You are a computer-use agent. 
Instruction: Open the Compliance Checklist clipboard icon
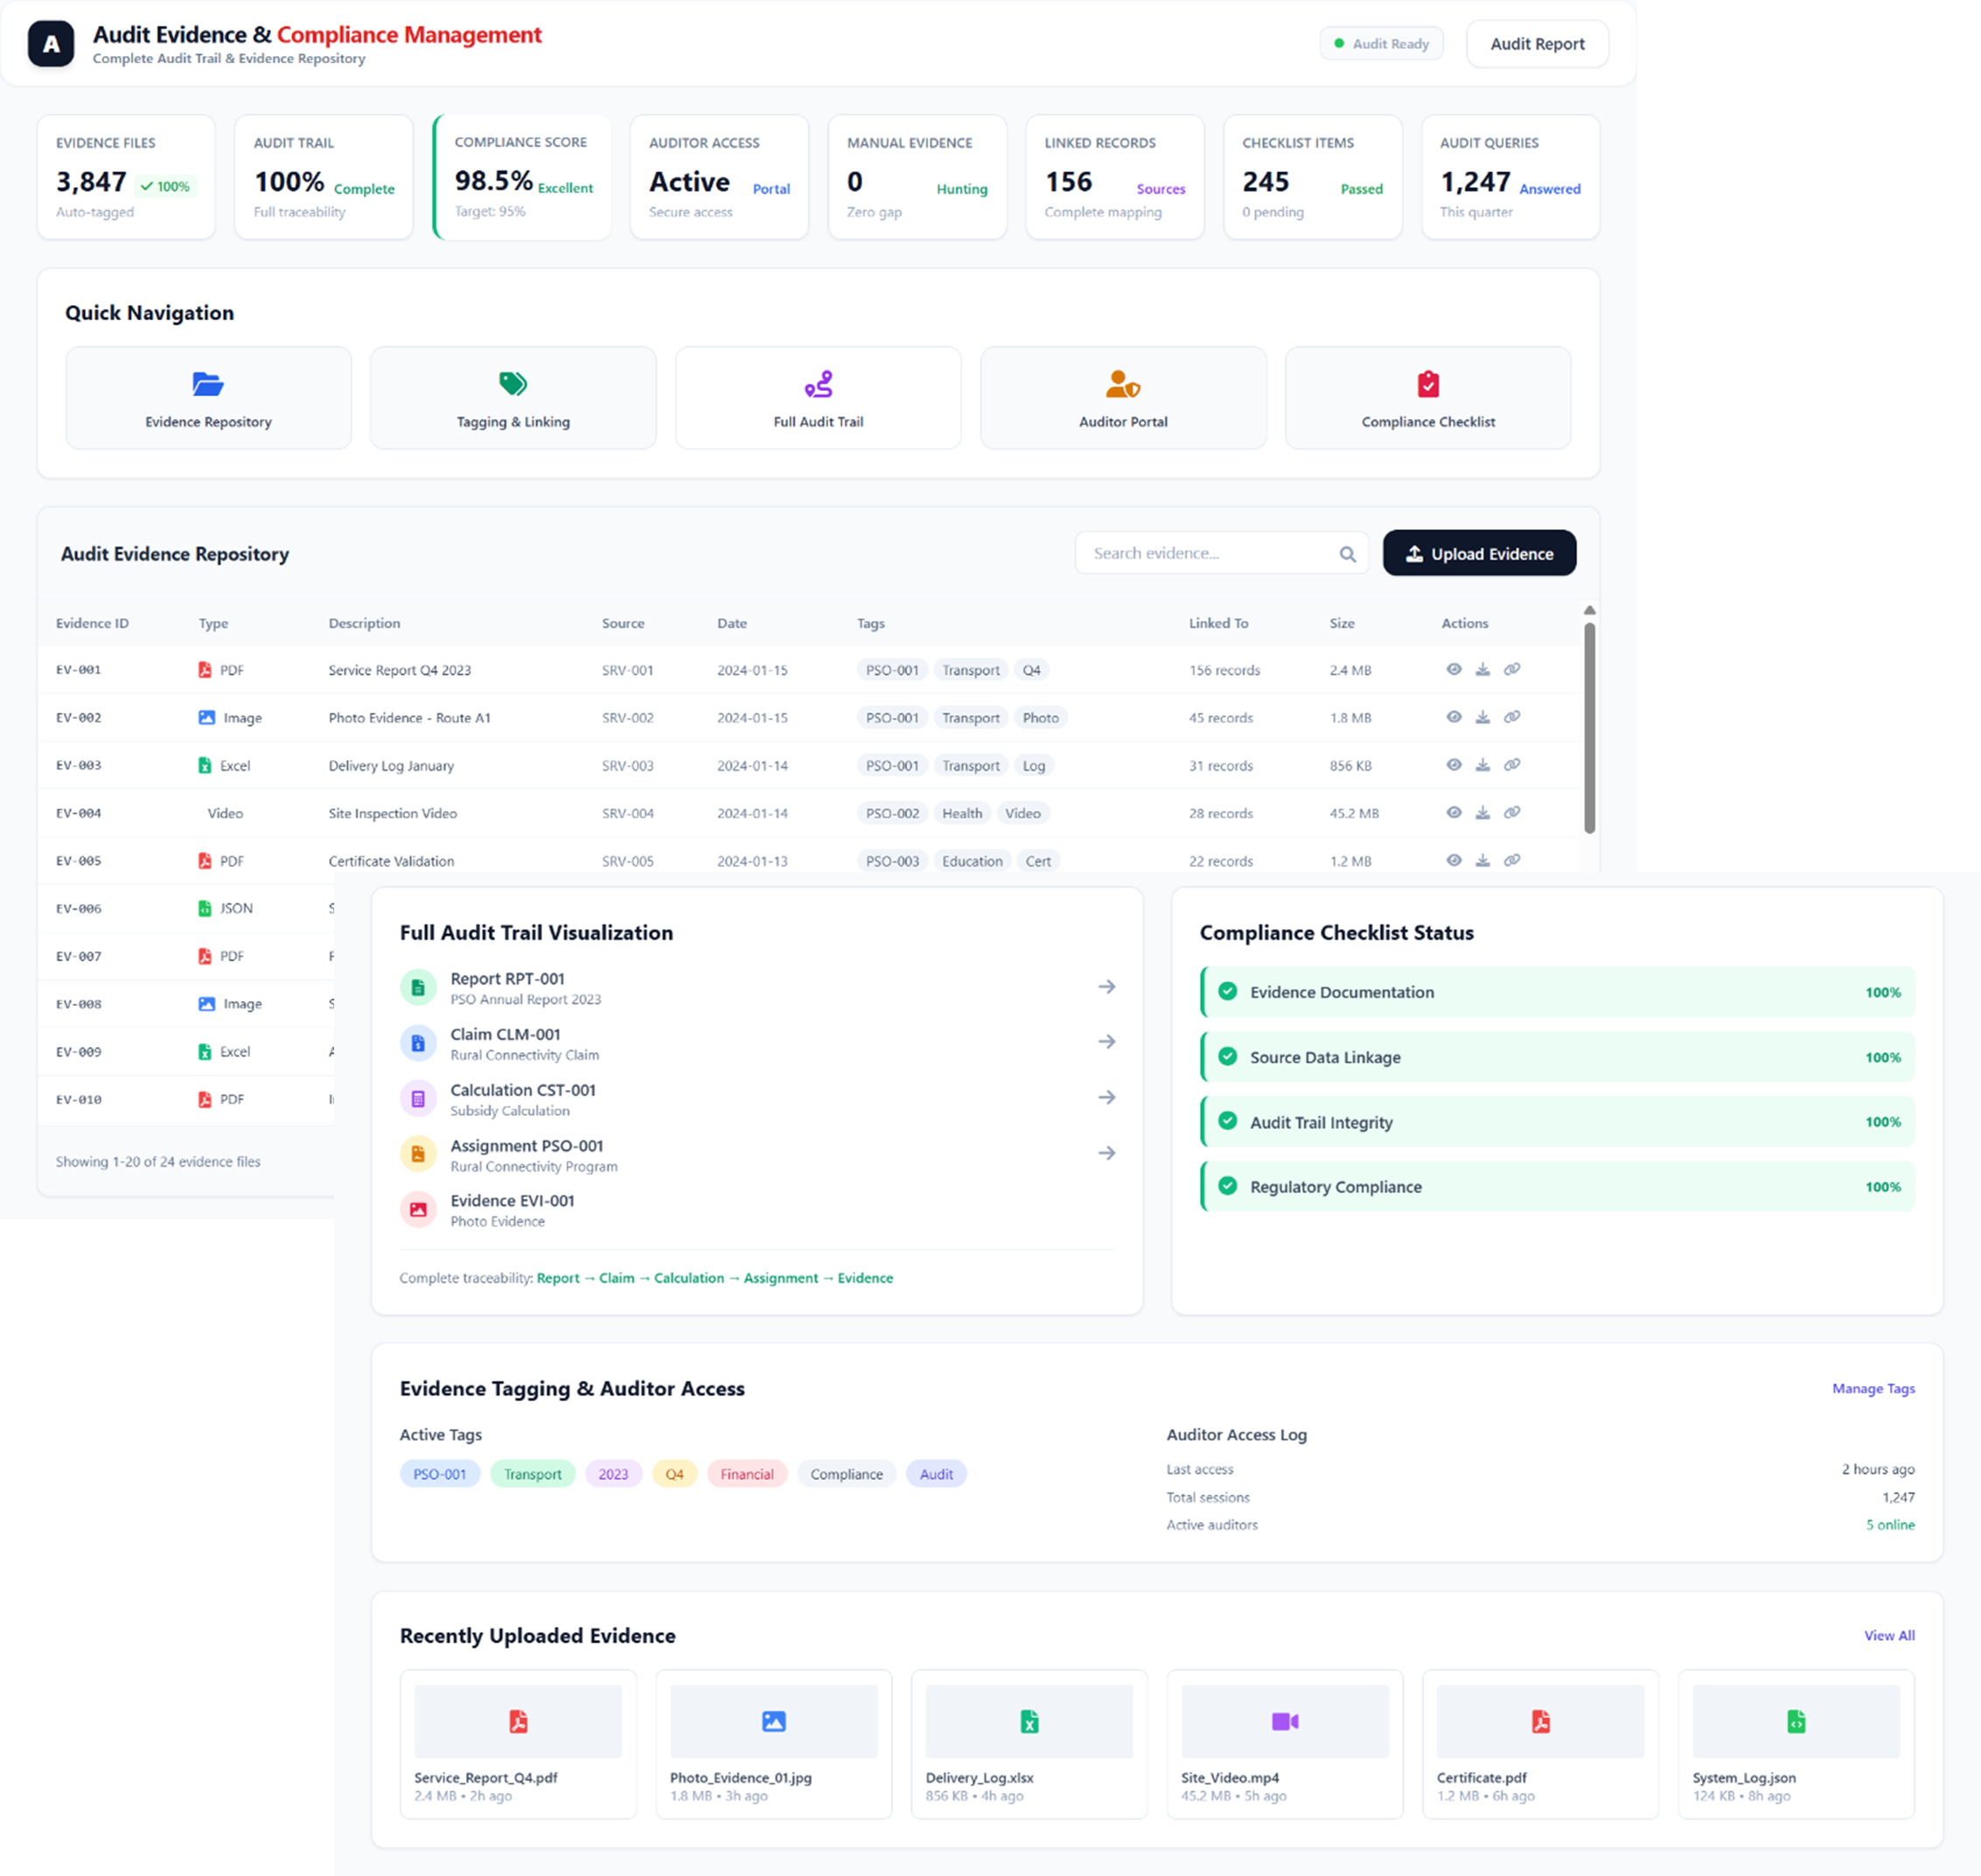click(1428, 384)
